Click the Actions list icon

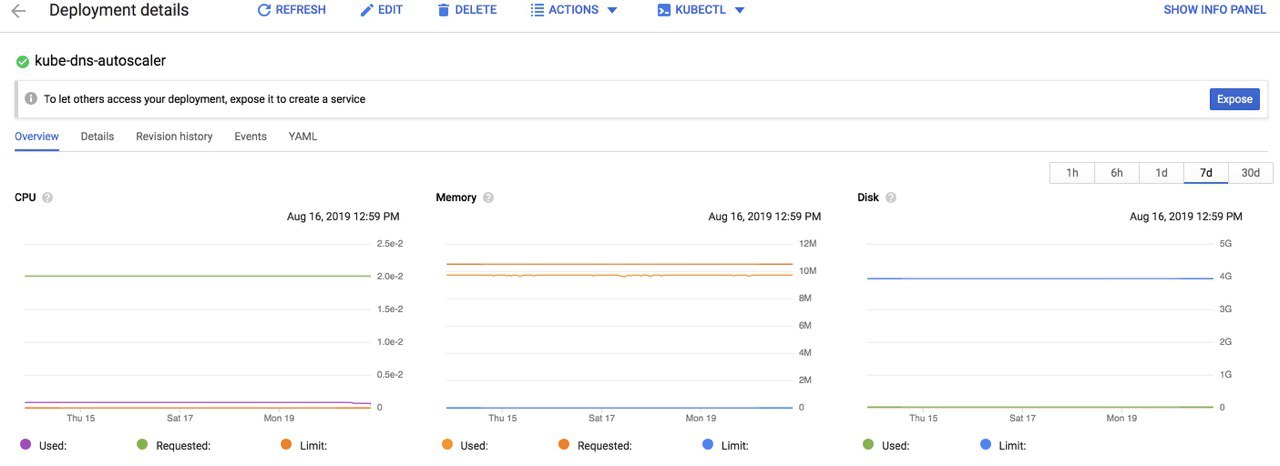537,10
